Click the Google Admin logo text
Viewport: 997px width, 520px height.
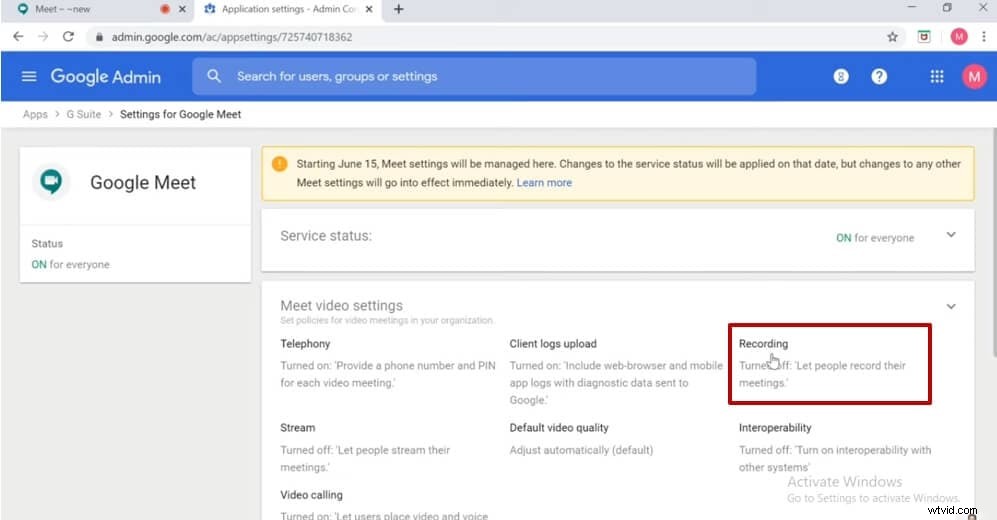pyautogui.click(x=106, y=76)
